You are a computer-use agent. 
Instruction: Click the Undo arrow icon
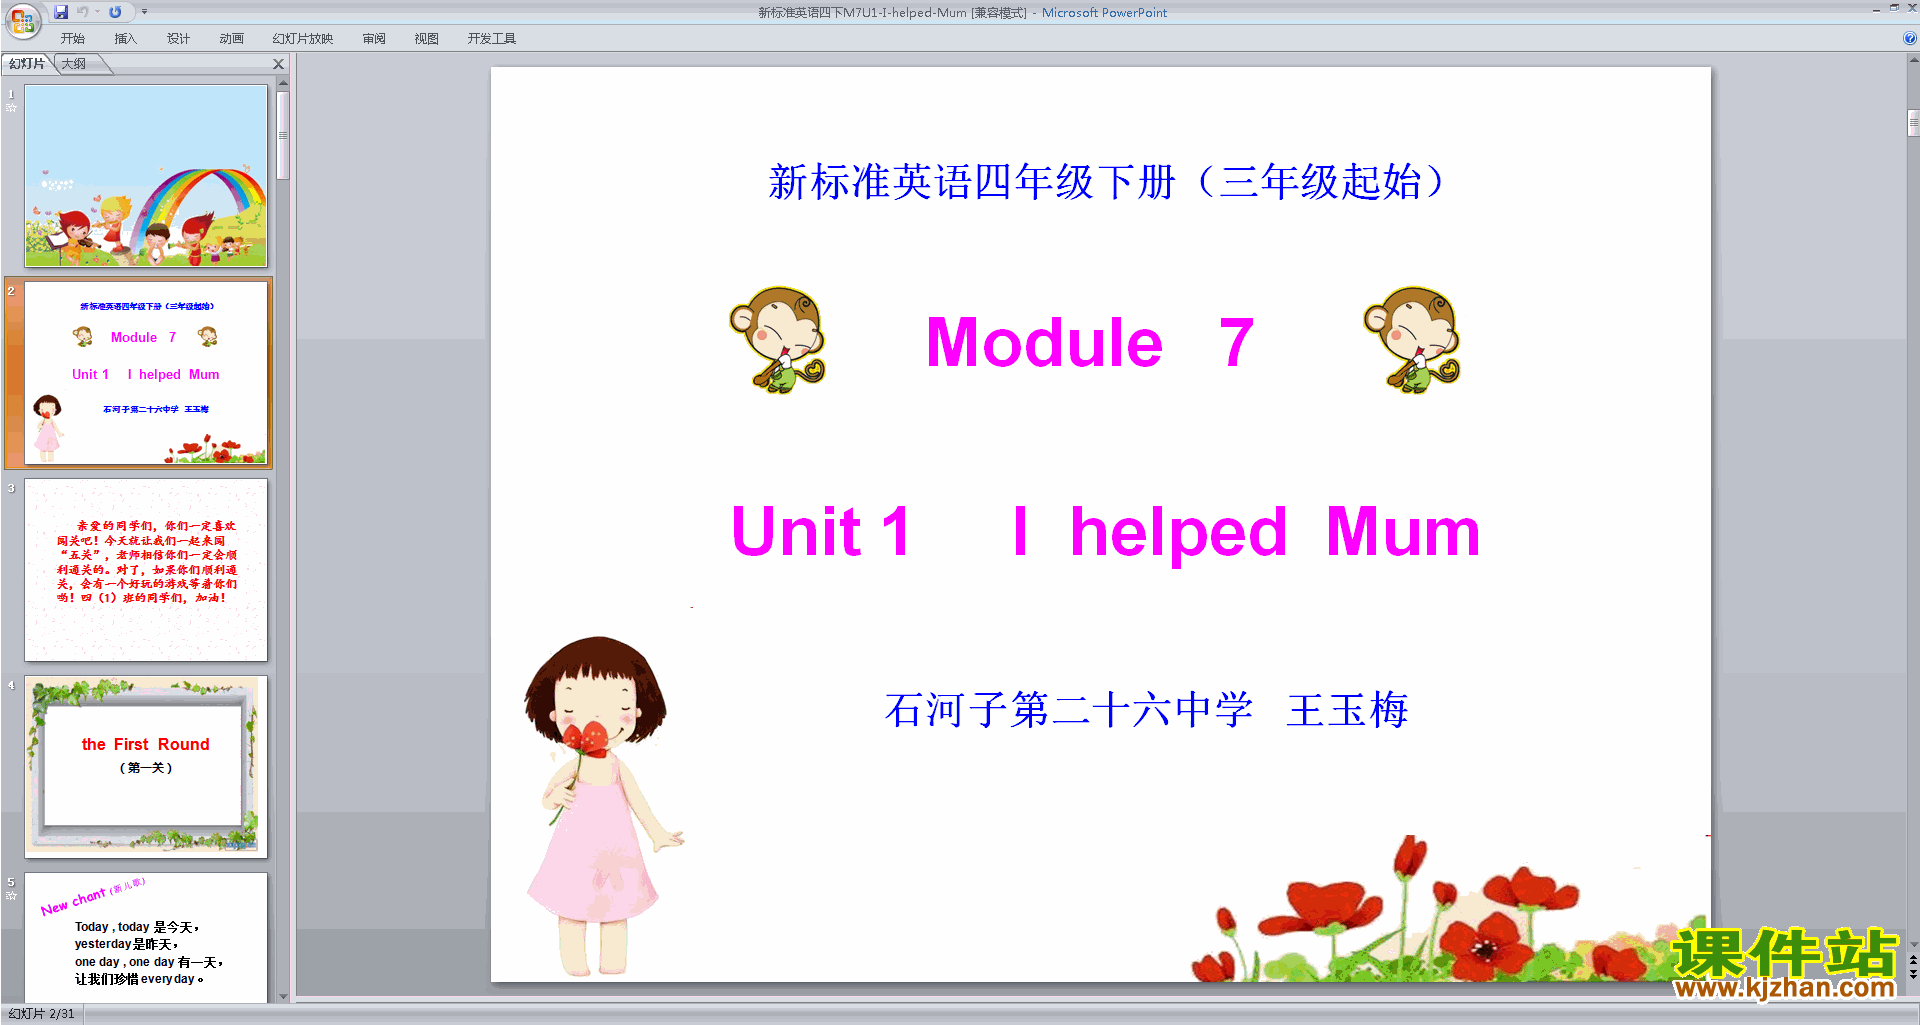(x=83, y=12)
